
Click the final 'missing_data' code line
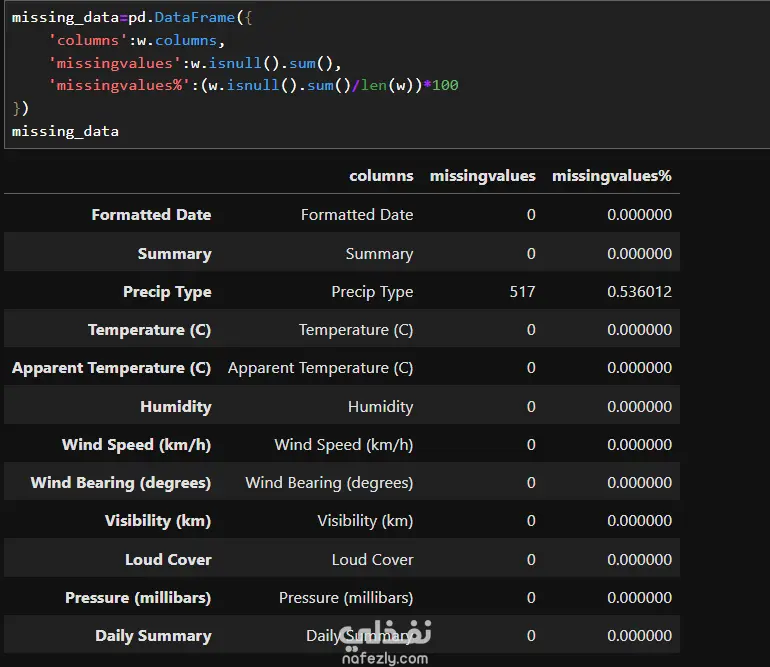click(x=65, y=132)
